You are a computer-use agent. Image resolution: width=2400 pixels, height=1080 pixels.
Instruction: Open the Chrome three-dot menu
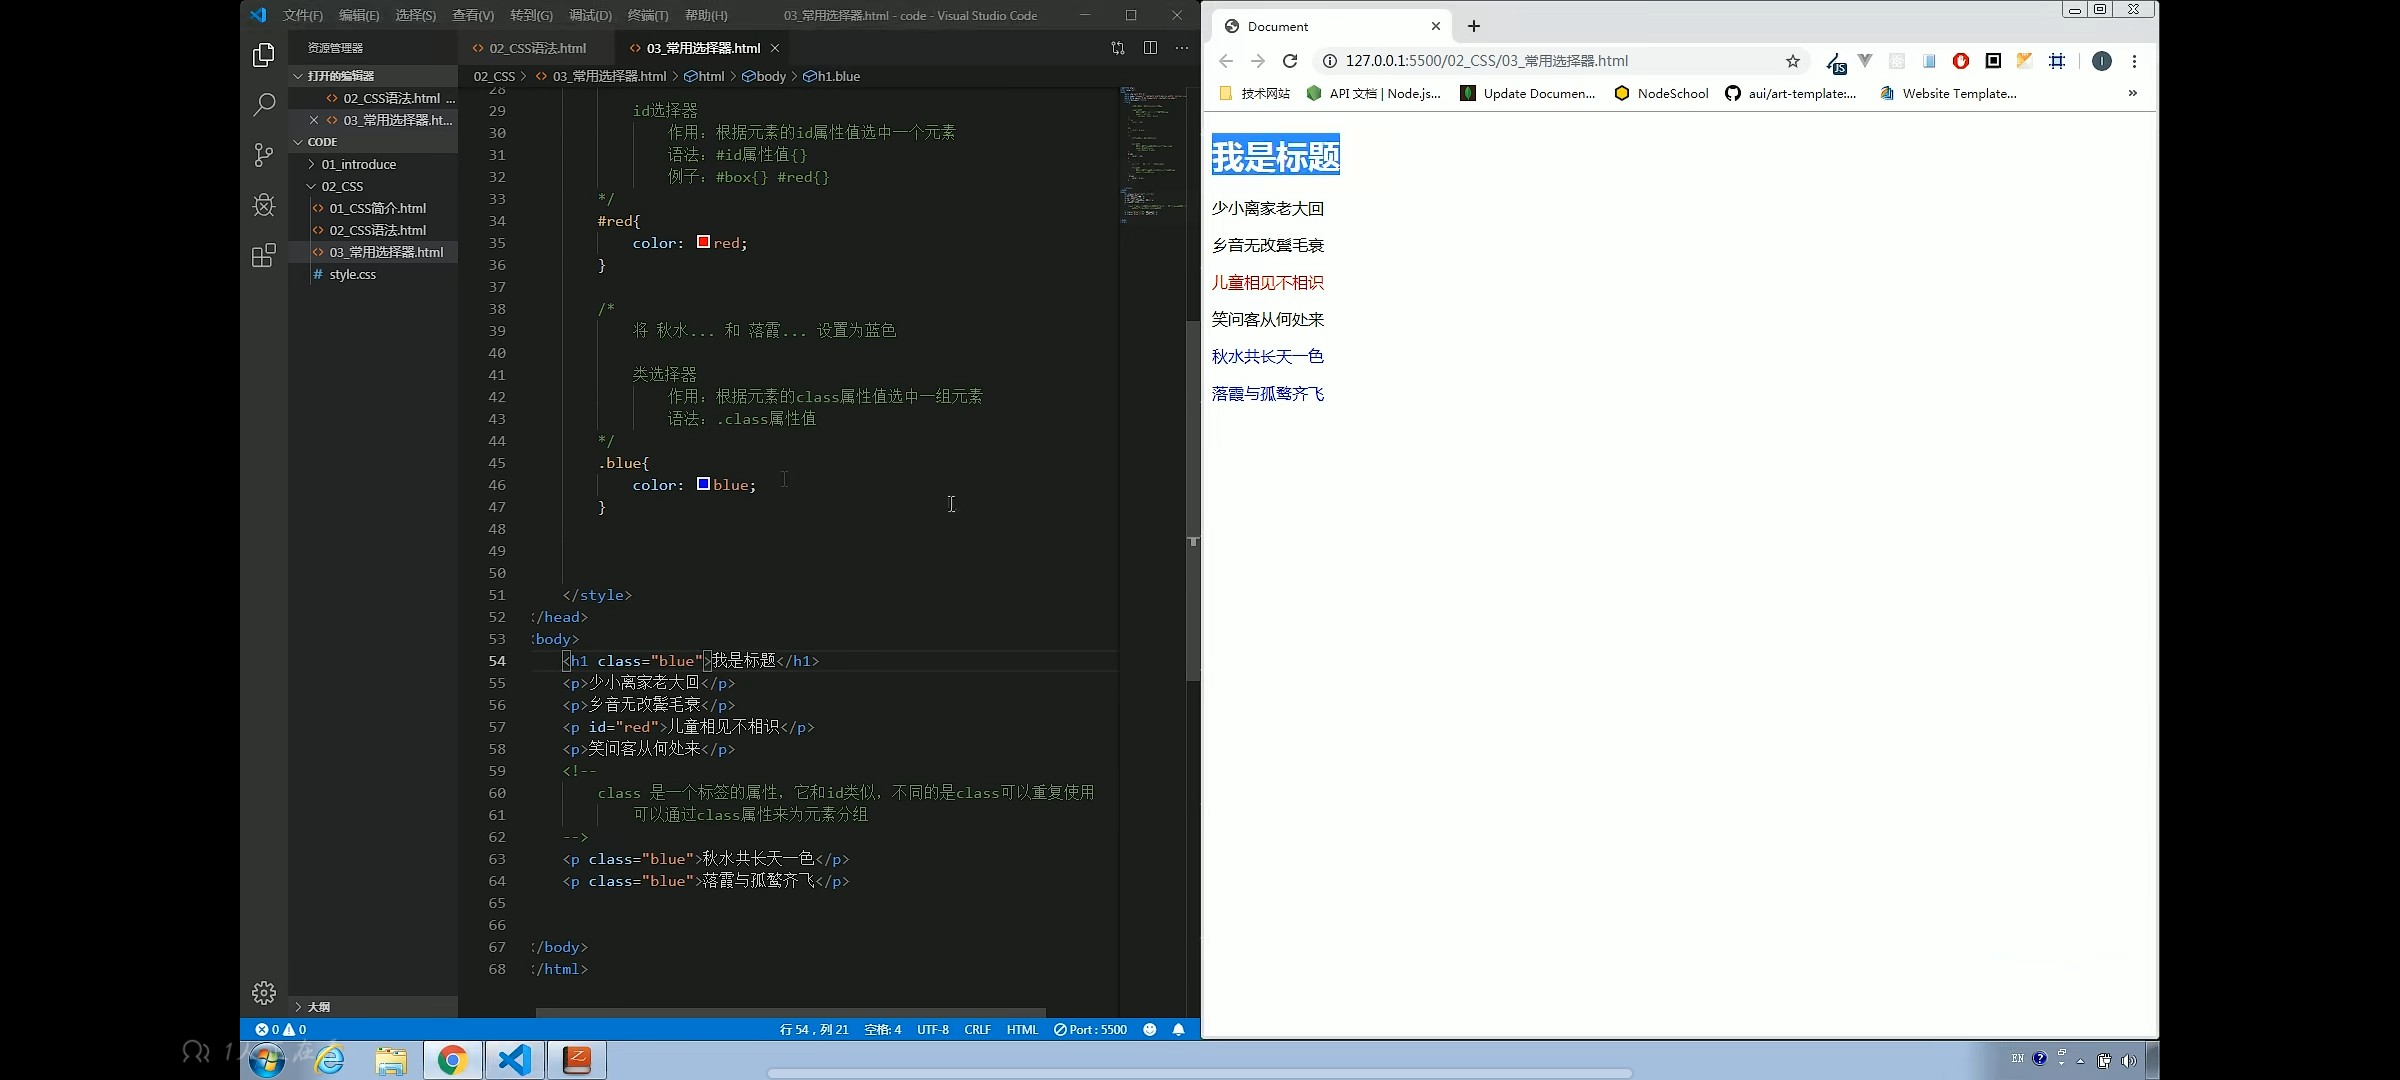pyautogui.click(x=2134, y=61)
